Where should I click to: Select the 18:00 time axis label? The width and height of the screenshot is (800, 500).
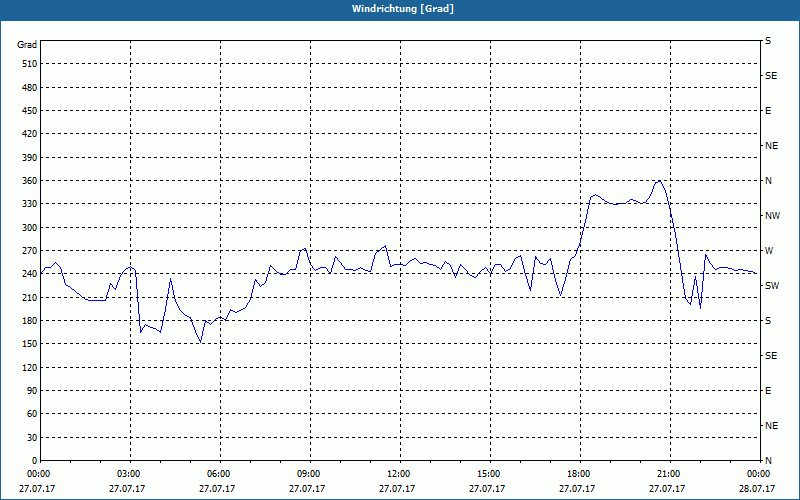[x=580, y=474]
